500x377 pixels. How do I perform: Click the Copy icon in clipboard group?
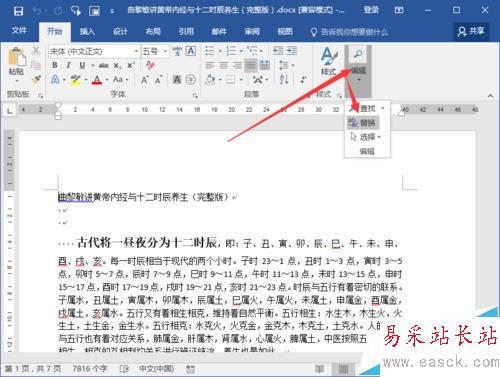36,65
